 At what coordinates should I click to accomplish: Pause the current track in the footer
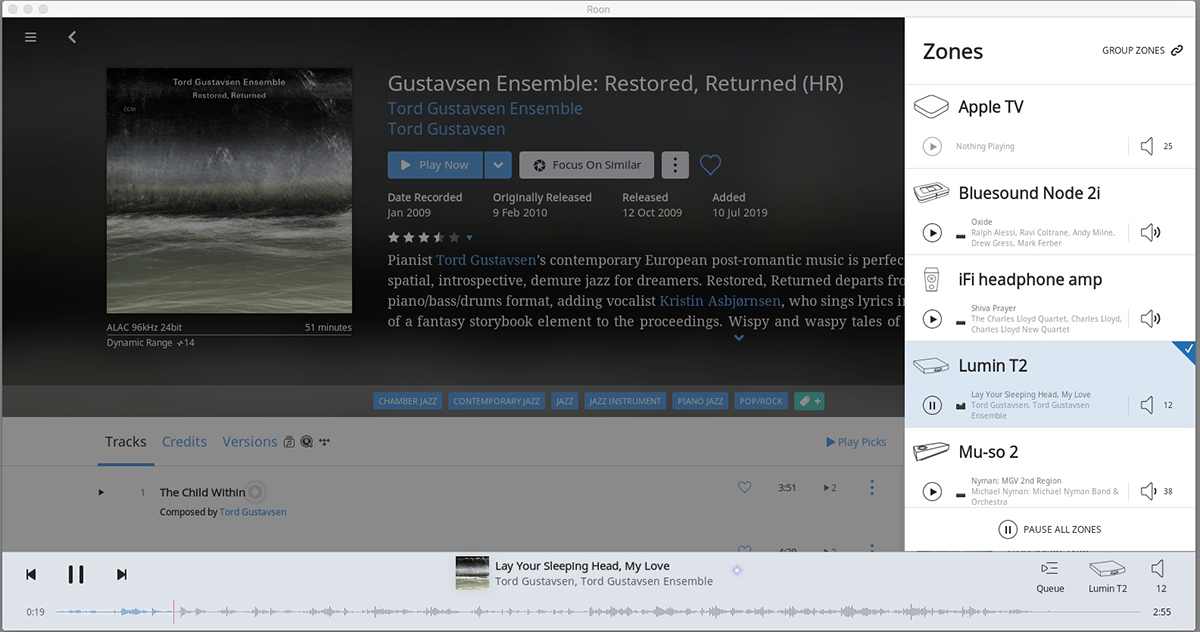76,574
